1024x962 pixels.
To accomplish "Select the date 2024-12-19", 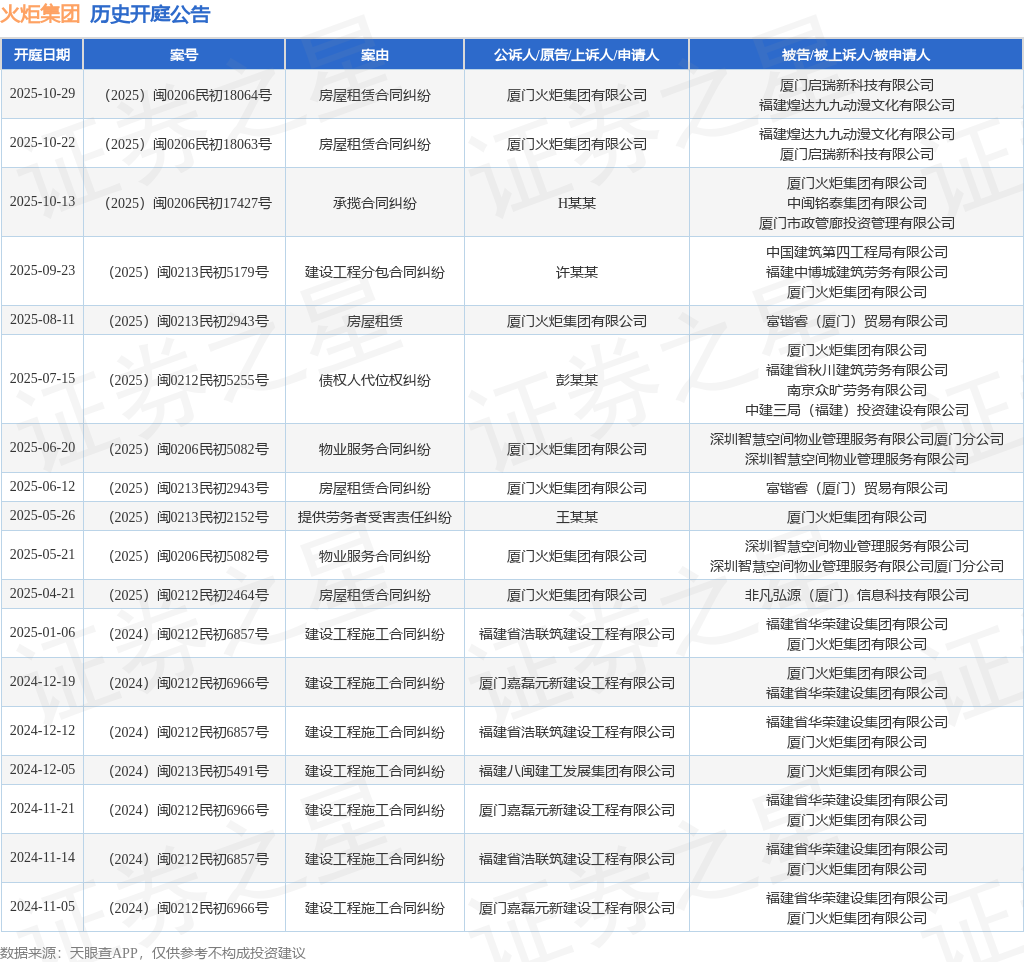I will pos(42,681).
